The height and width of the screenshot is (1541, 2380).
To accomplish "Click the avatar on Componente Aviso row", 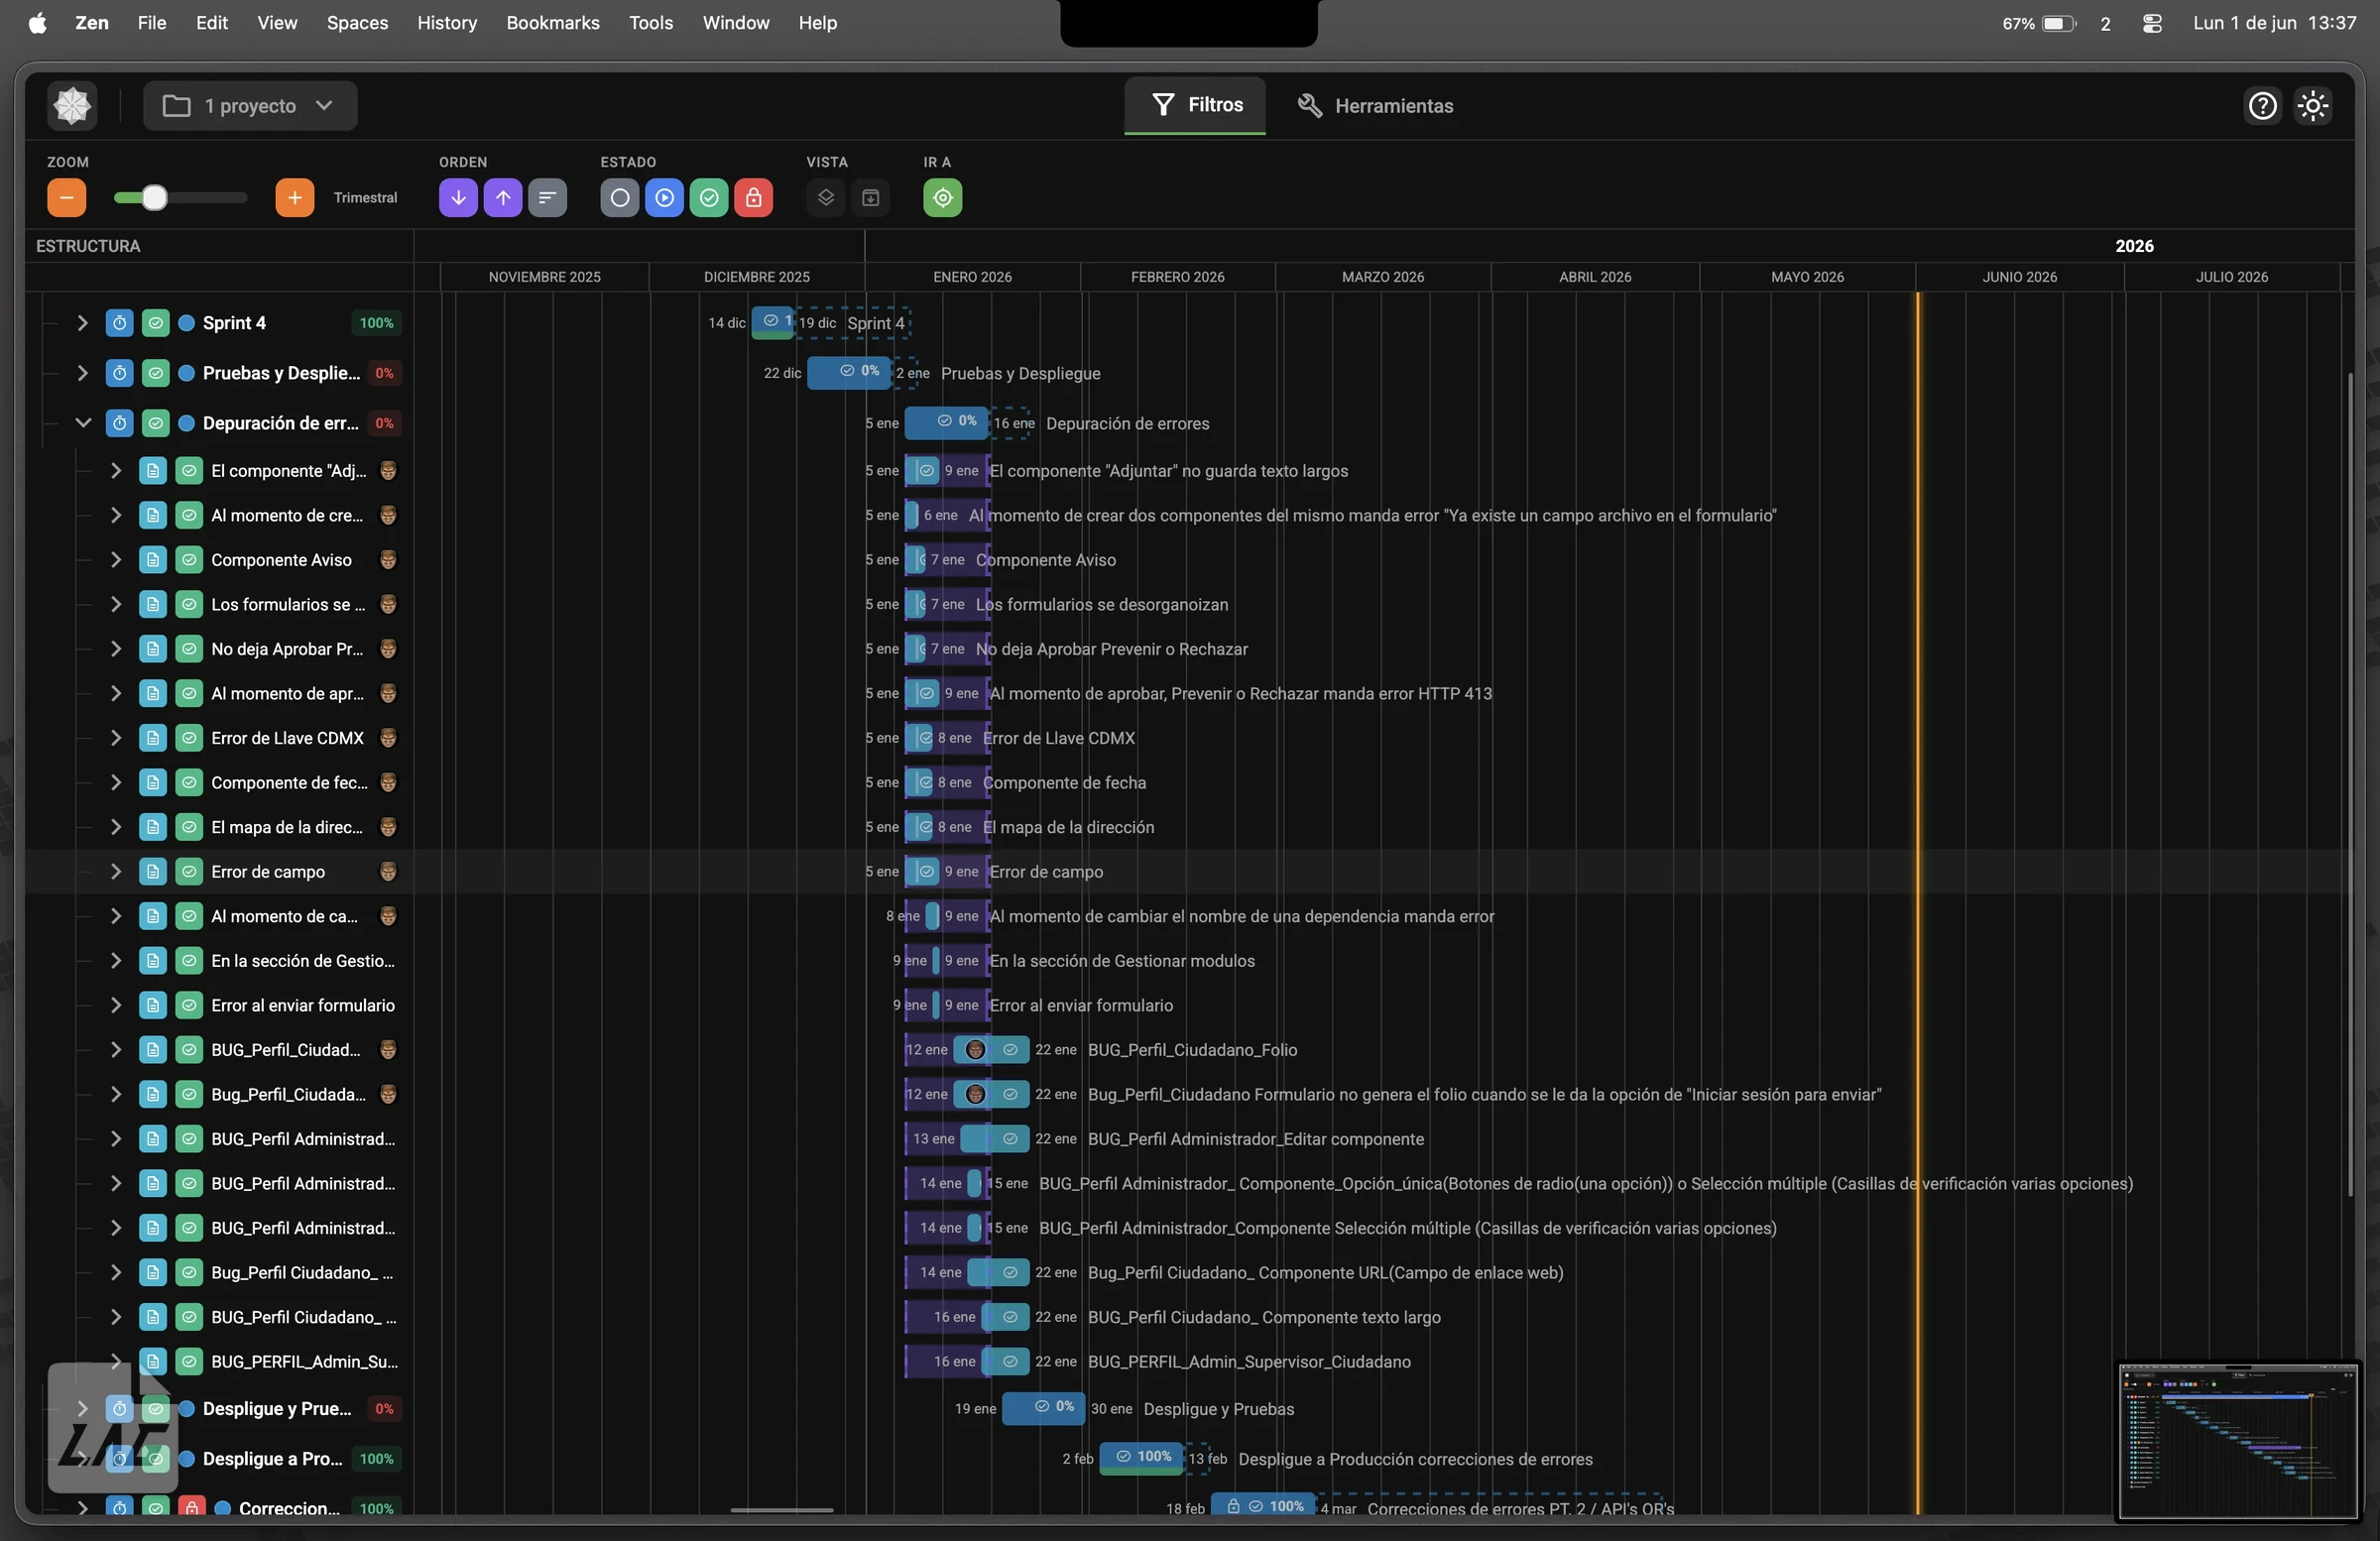I will pyautogui.click(x=388, y=560).
